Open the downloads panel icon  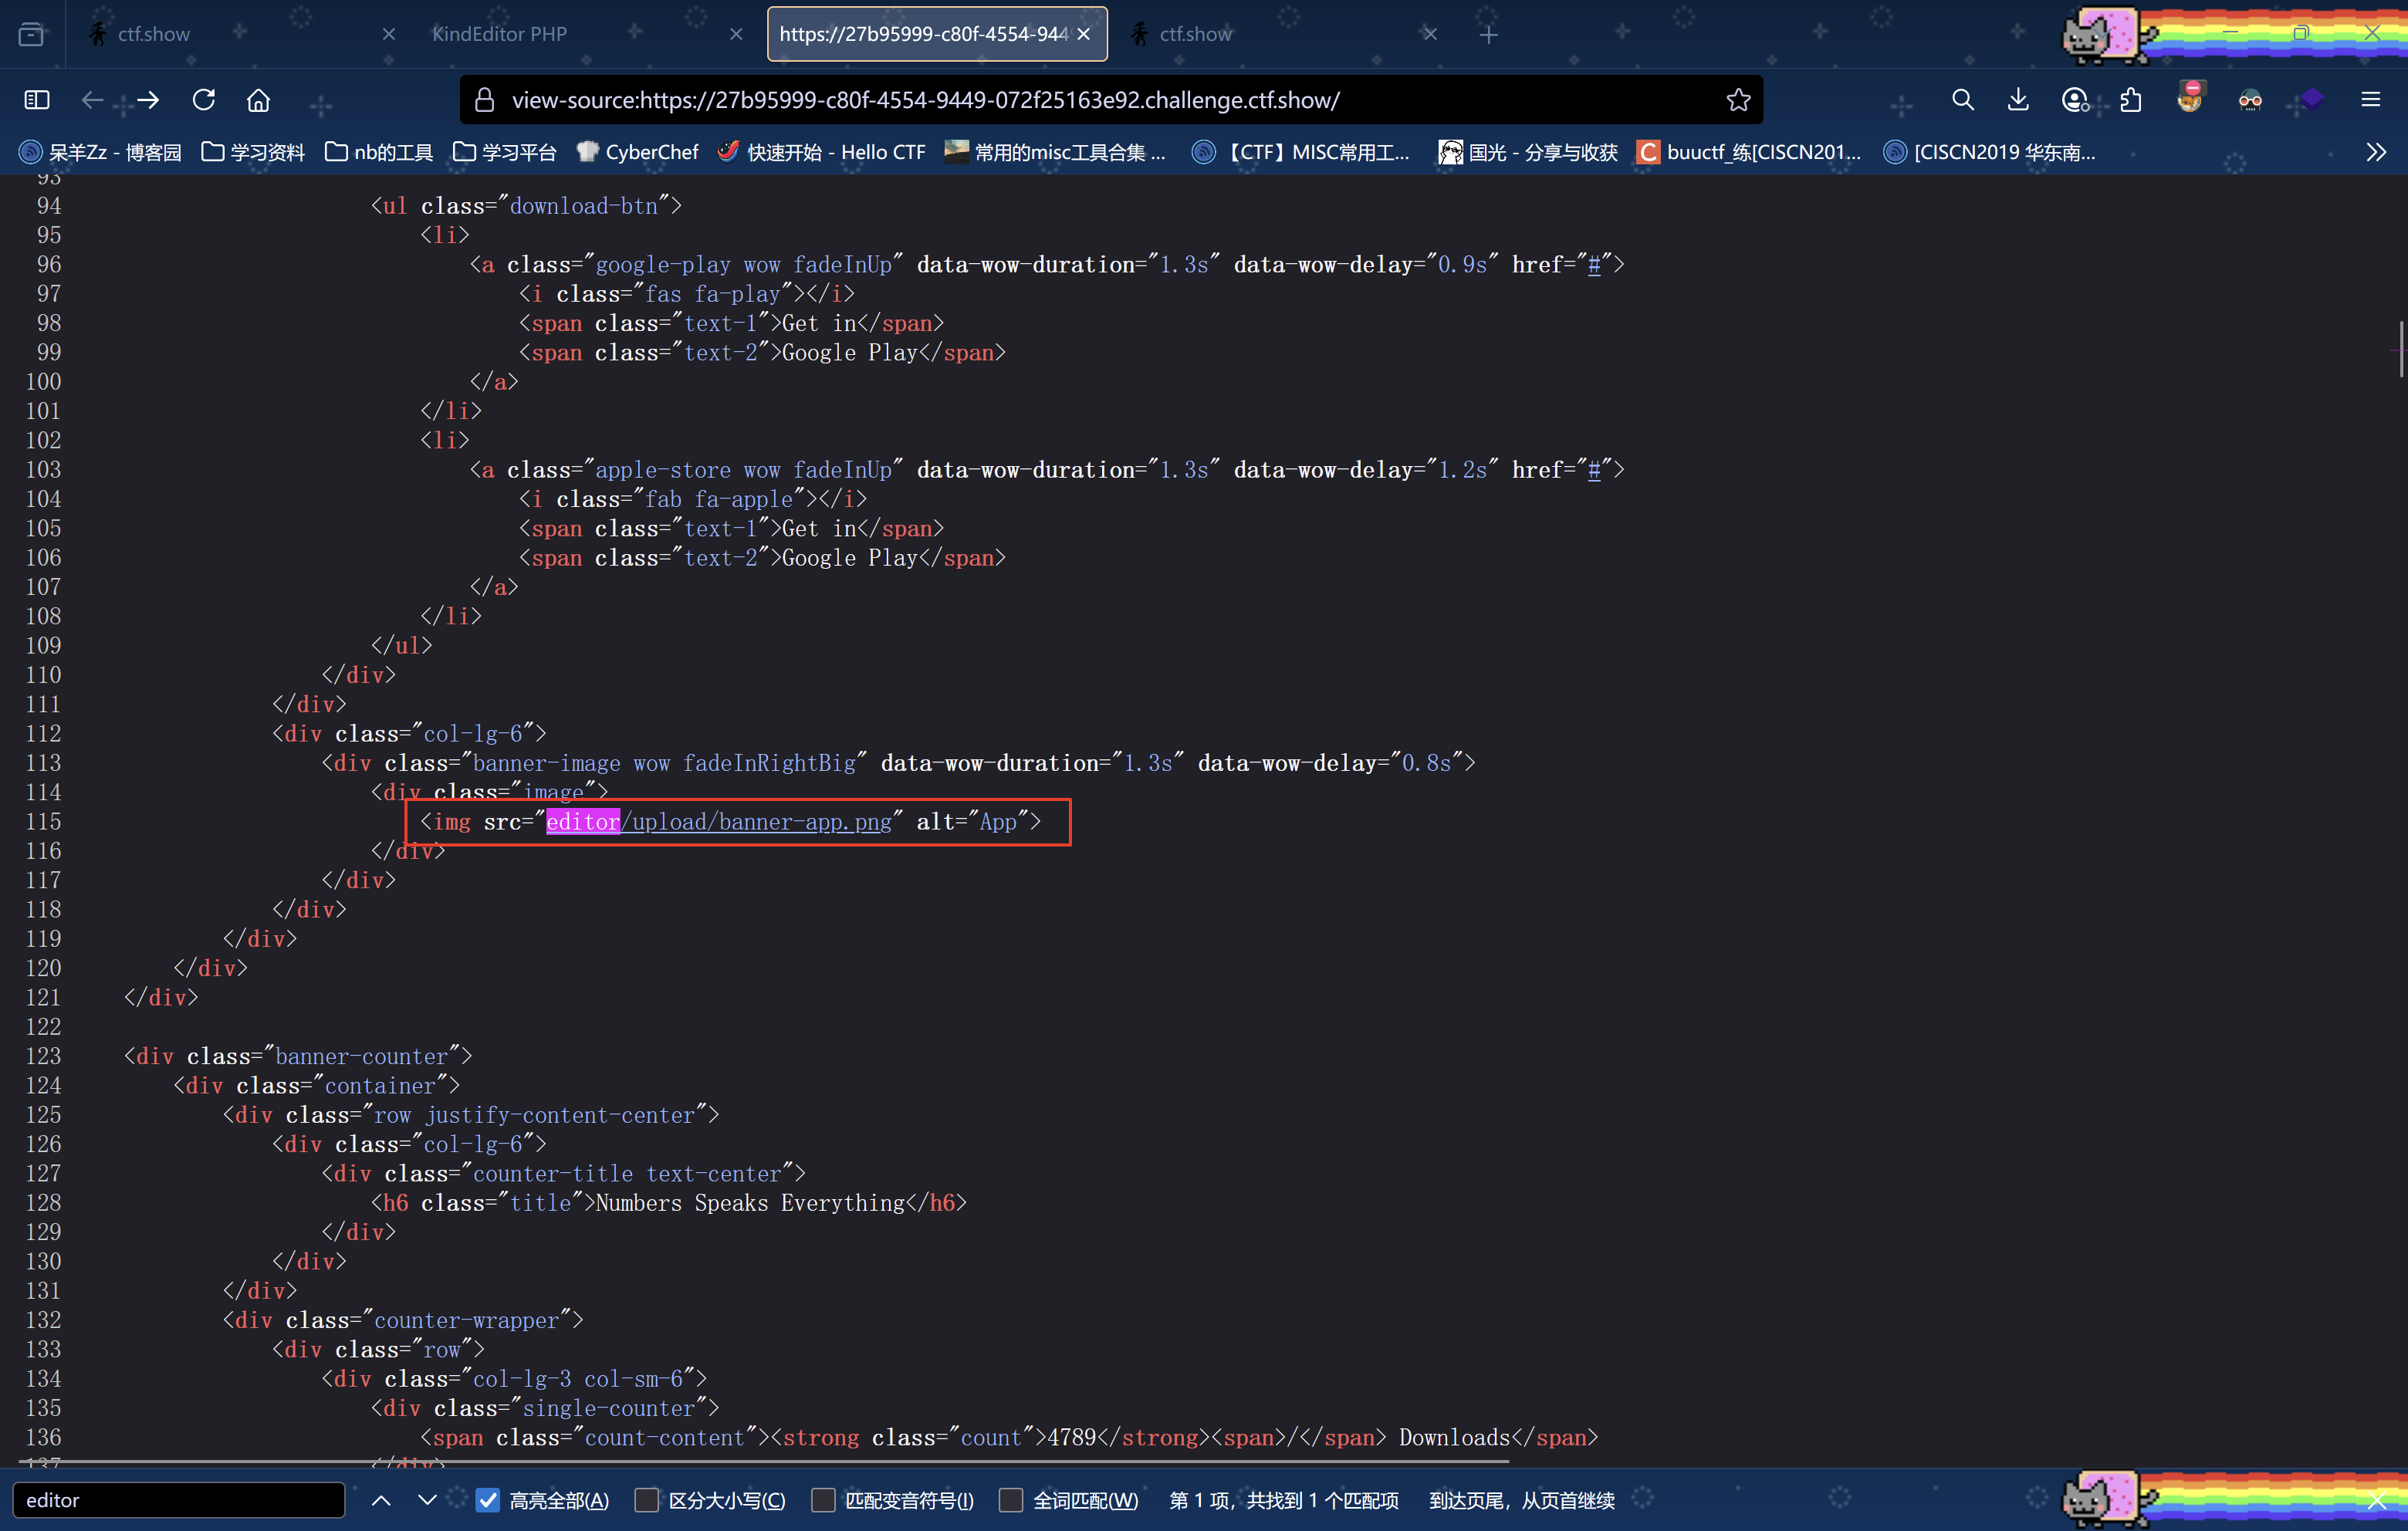tap(2018, 100)
